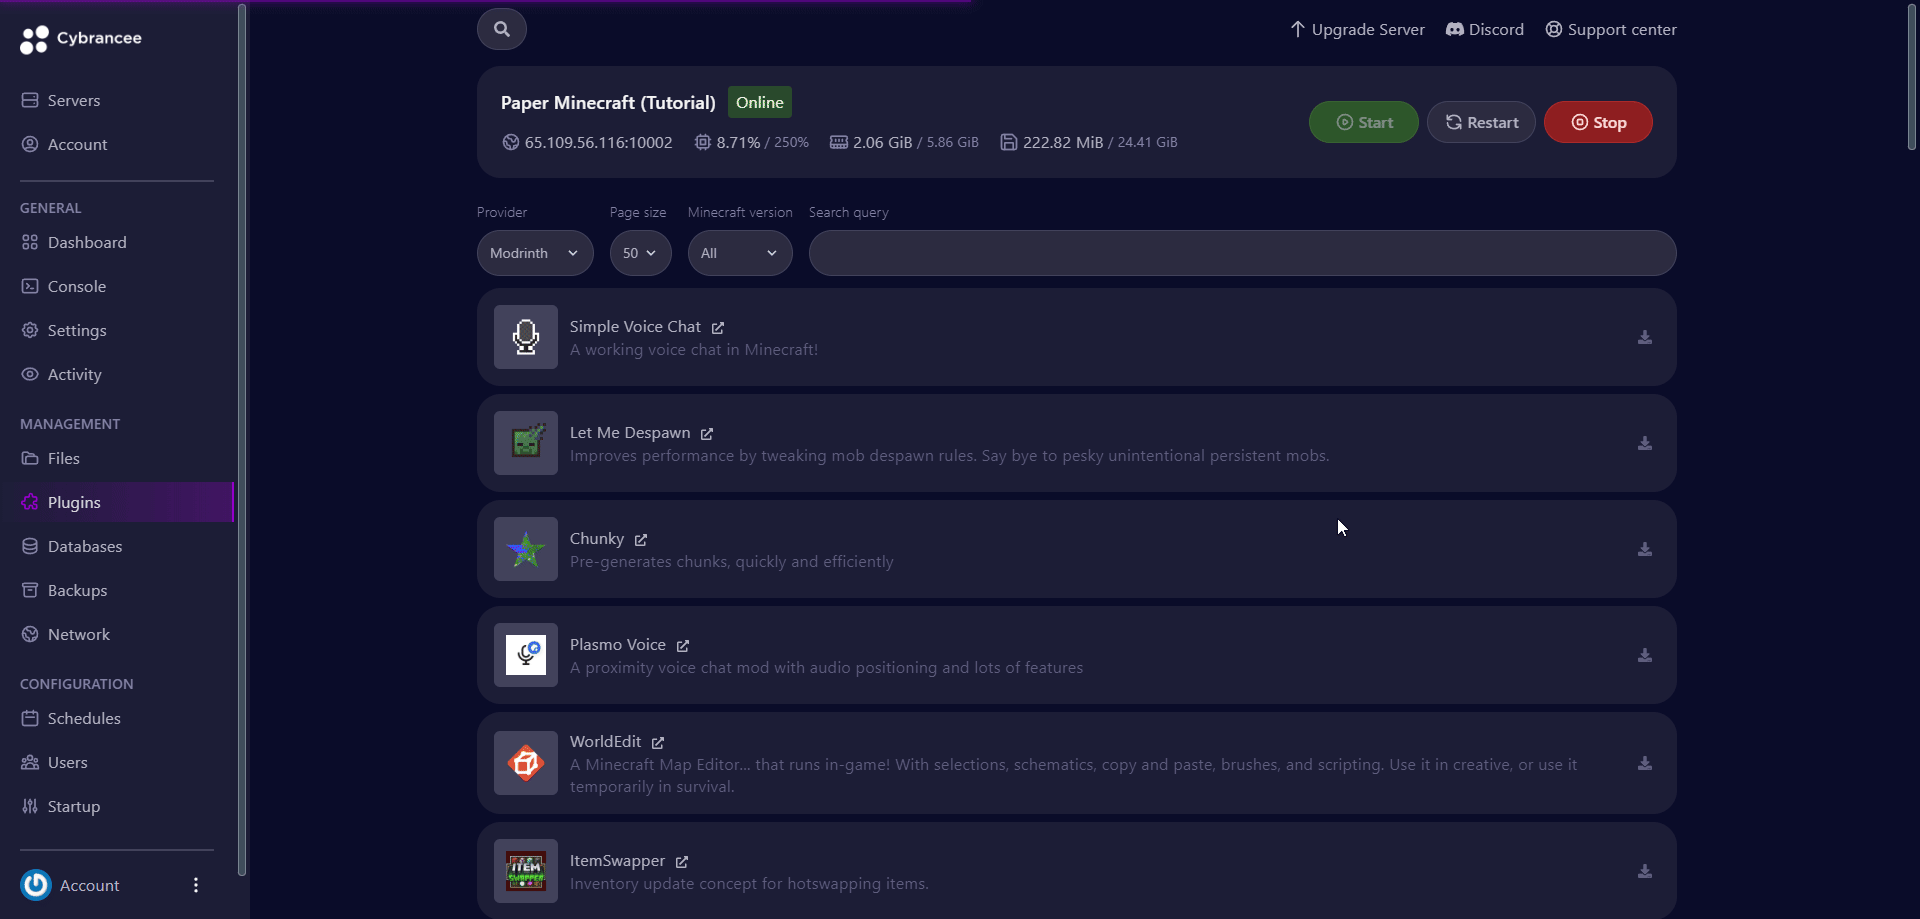1920x919 pixels.
Task: Open the Databases page
Action: click(x=117, y=546)
